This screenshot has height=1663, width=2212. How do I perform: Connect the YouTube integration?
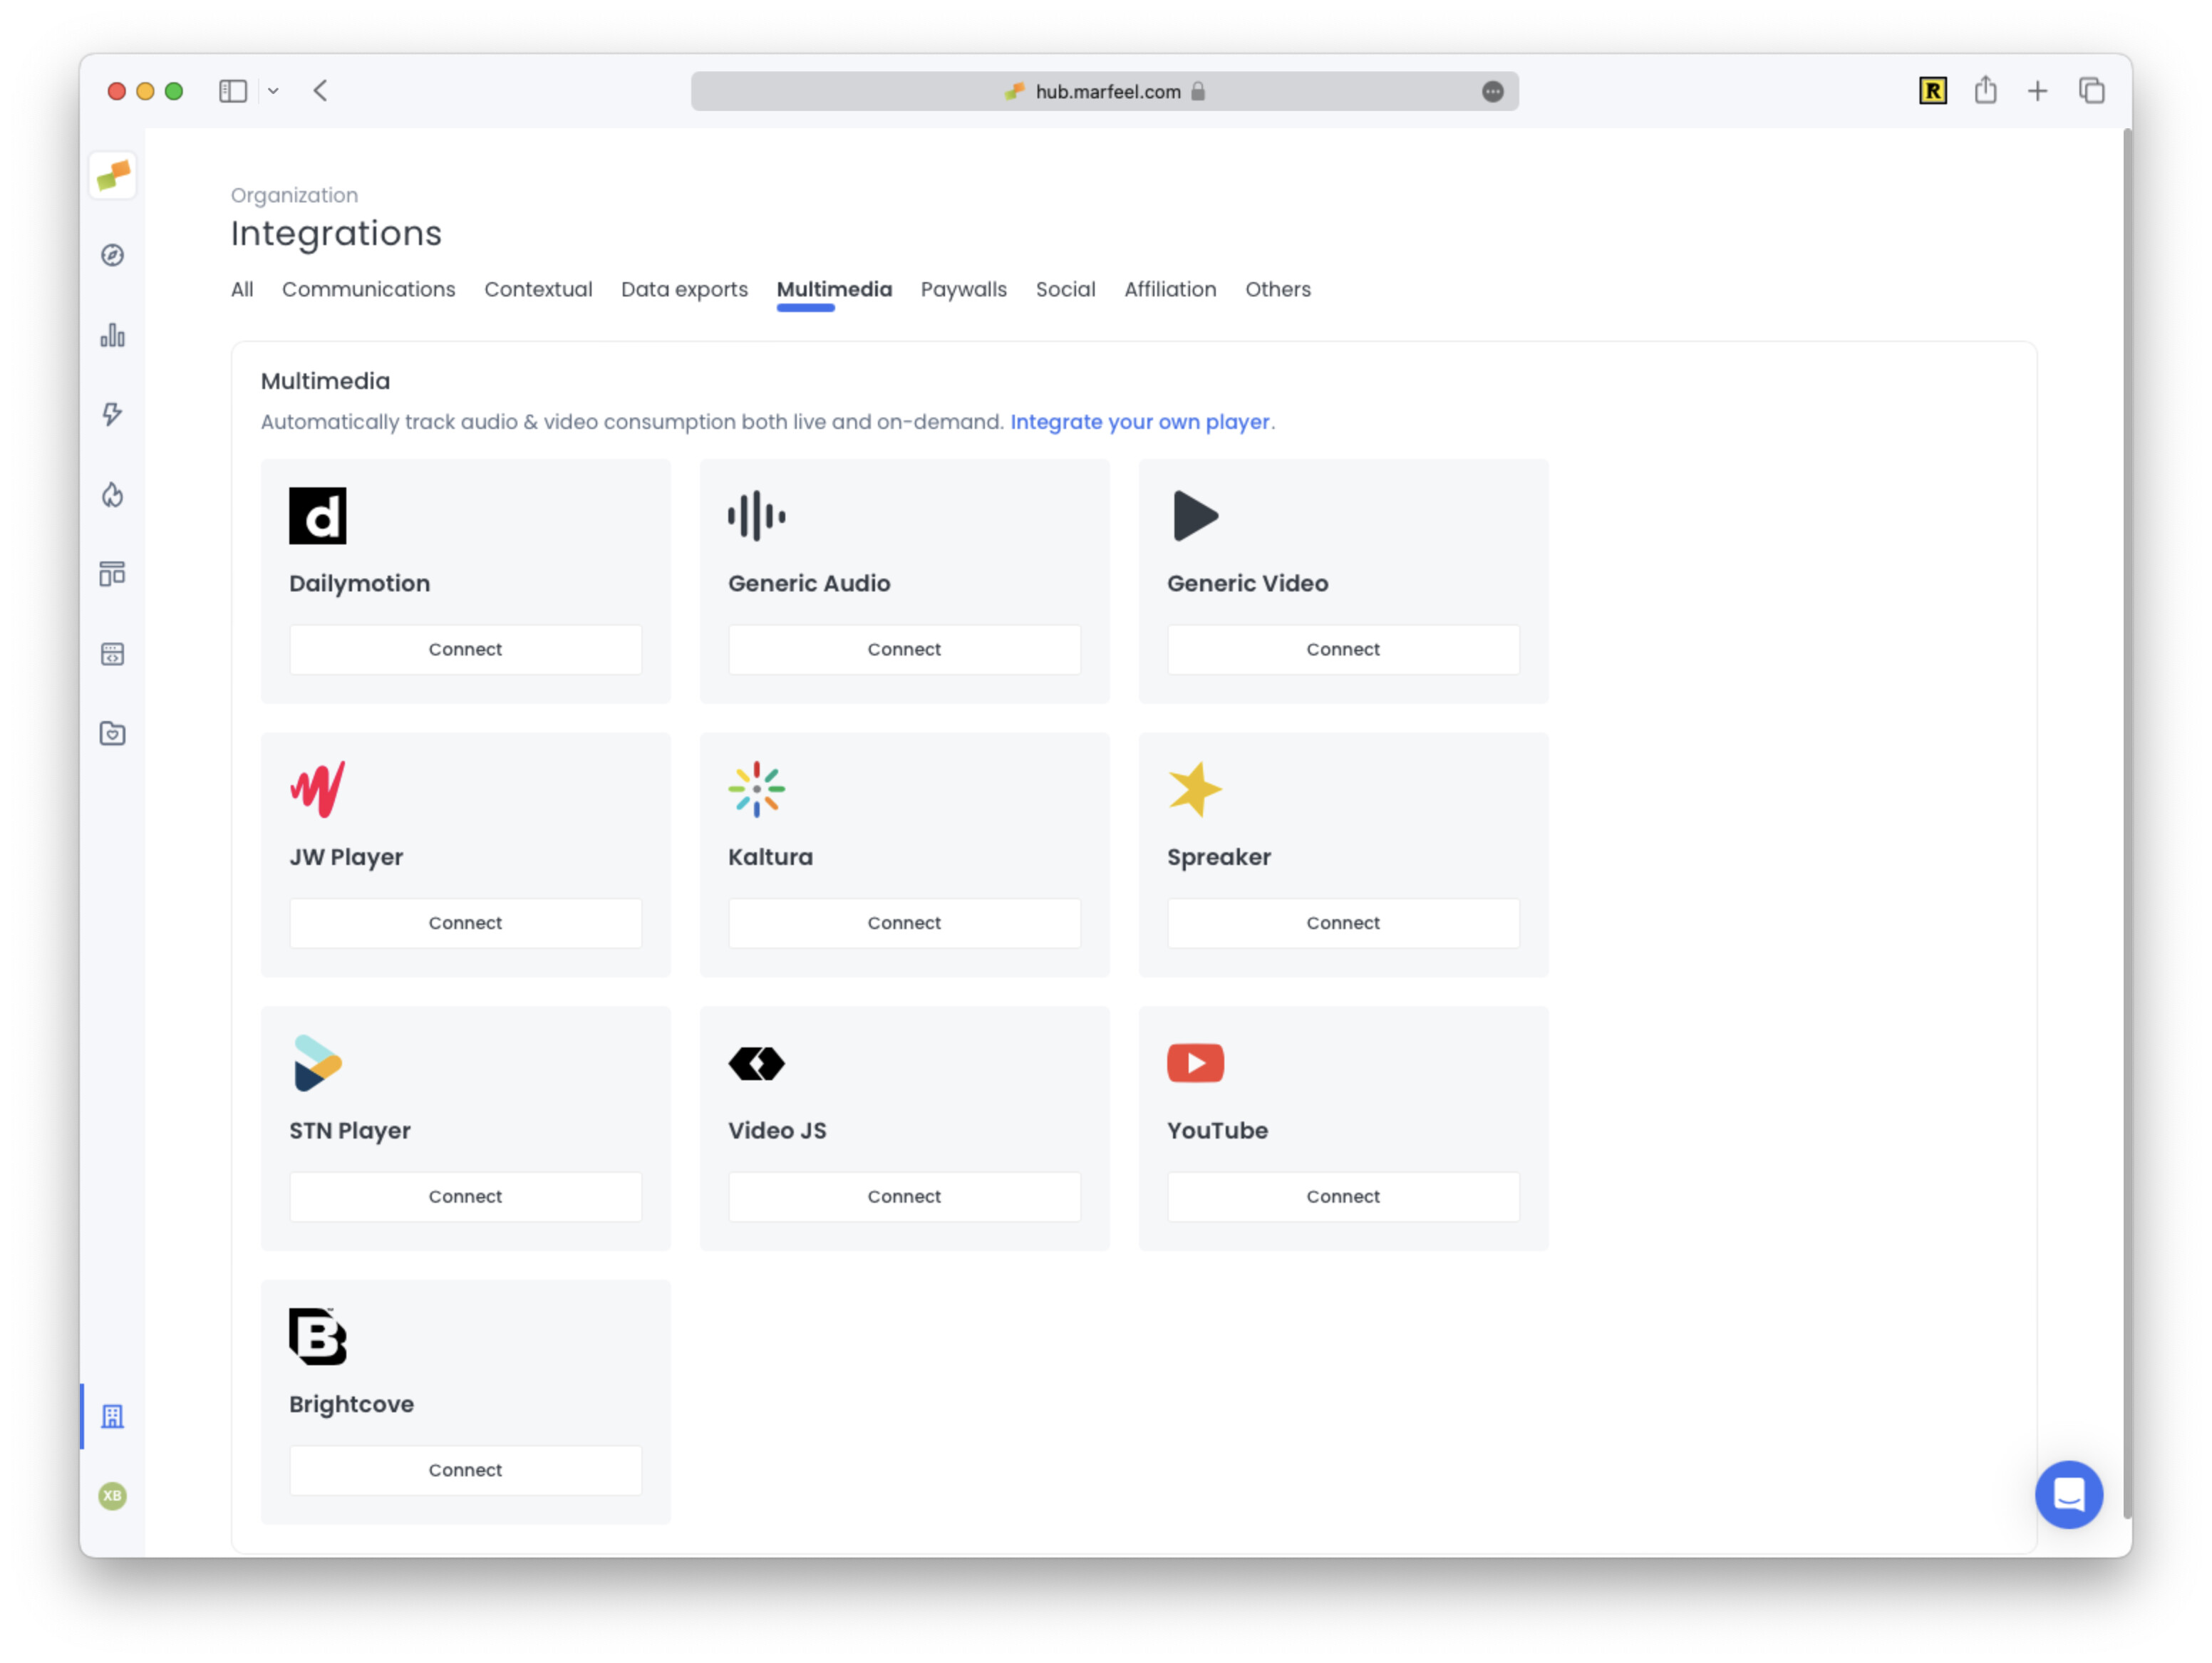(1342, 1196)
